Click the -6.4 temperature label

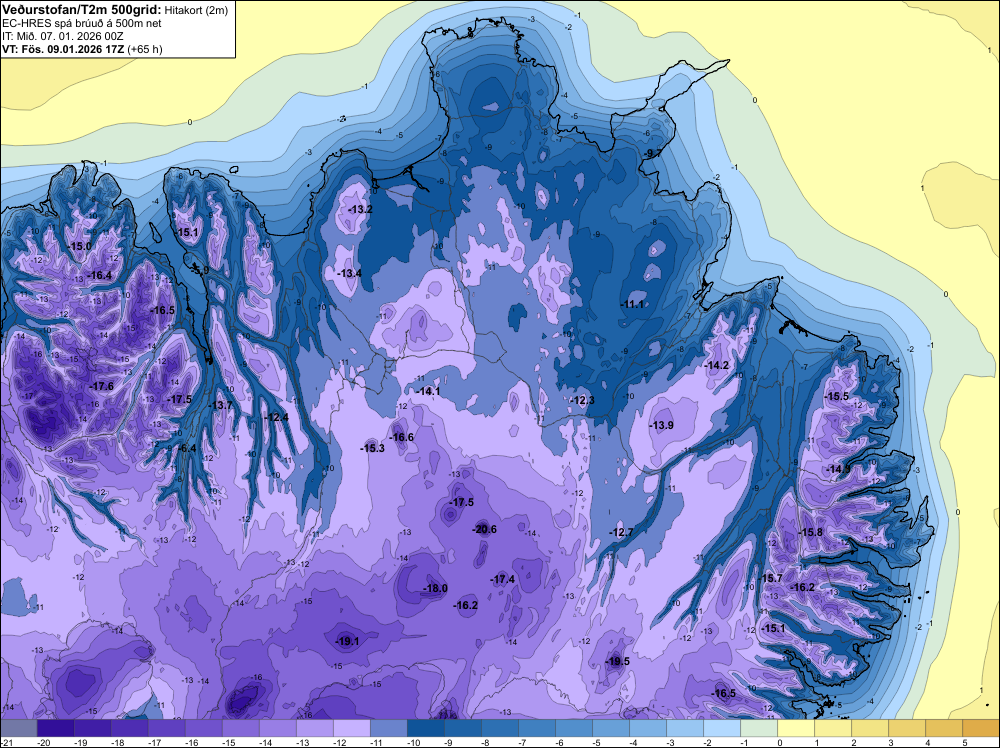pyautogui.click(x=187, y=448)
